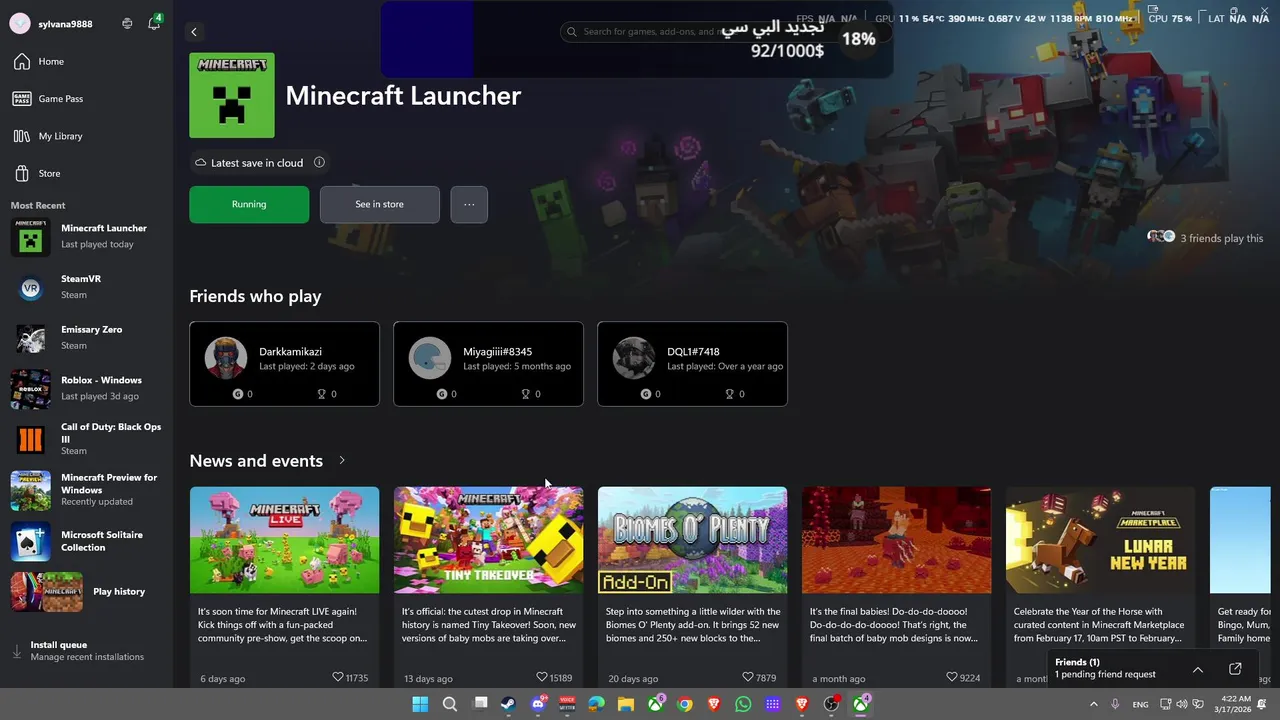
Task: Click the Latest save in cloud info icon
Action: (319, 162)
